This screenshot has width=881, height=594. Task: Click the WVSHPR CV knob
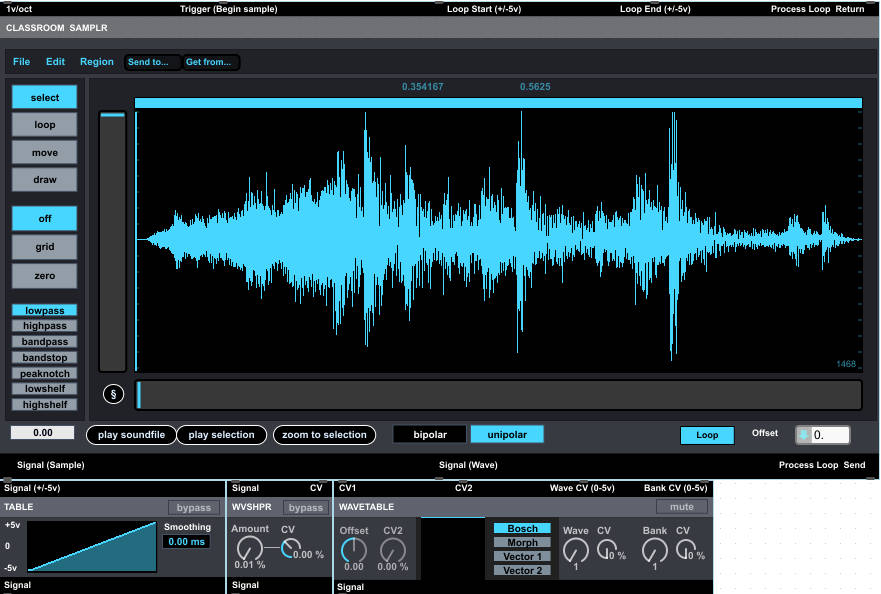pos(290,548)
